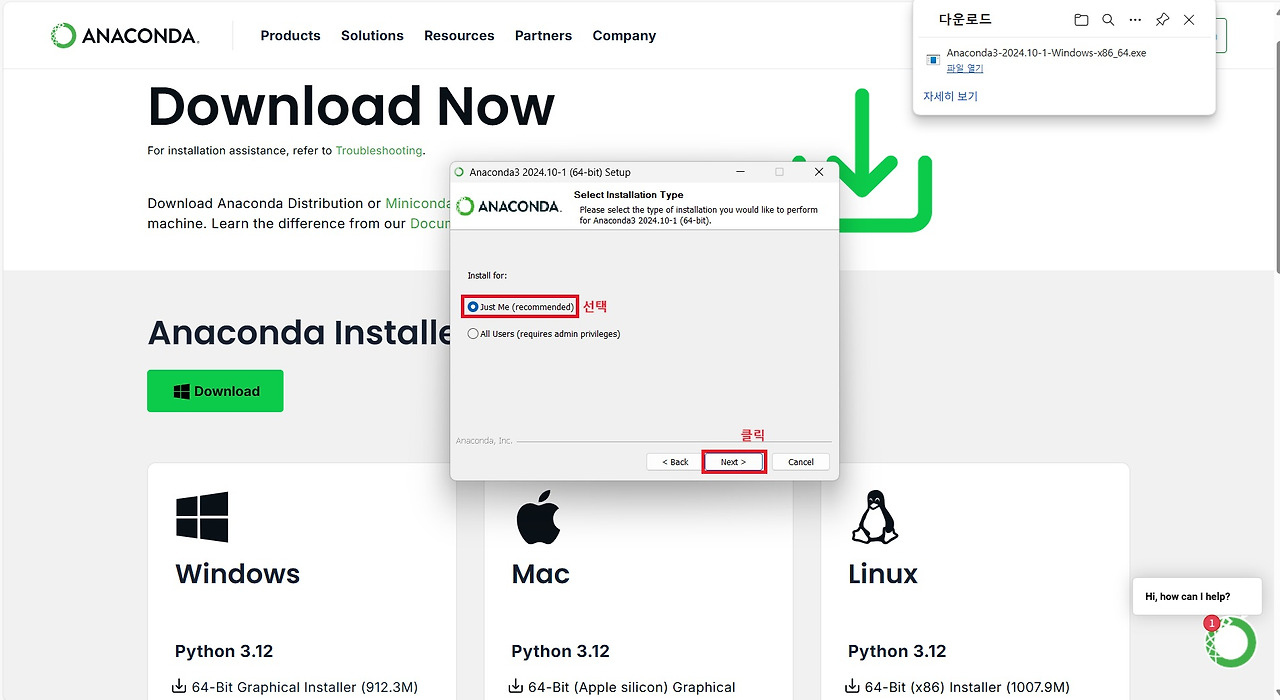Open the Resources menu

[x=459, y=36]
